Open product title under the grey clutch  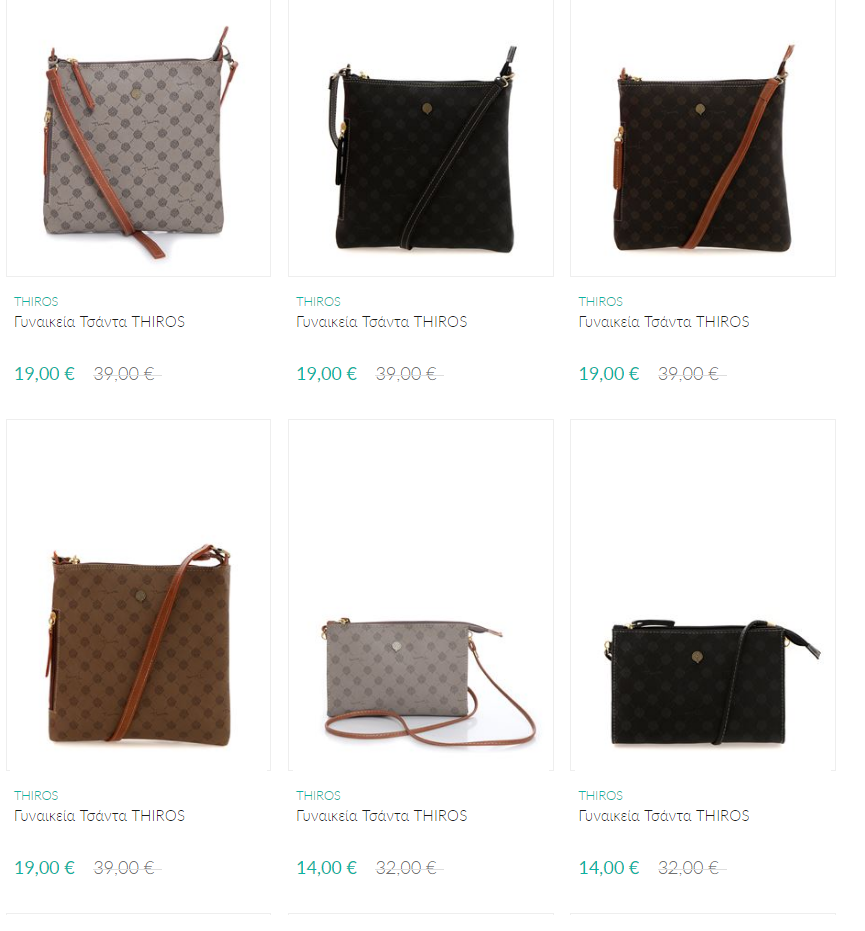[382, 816]
